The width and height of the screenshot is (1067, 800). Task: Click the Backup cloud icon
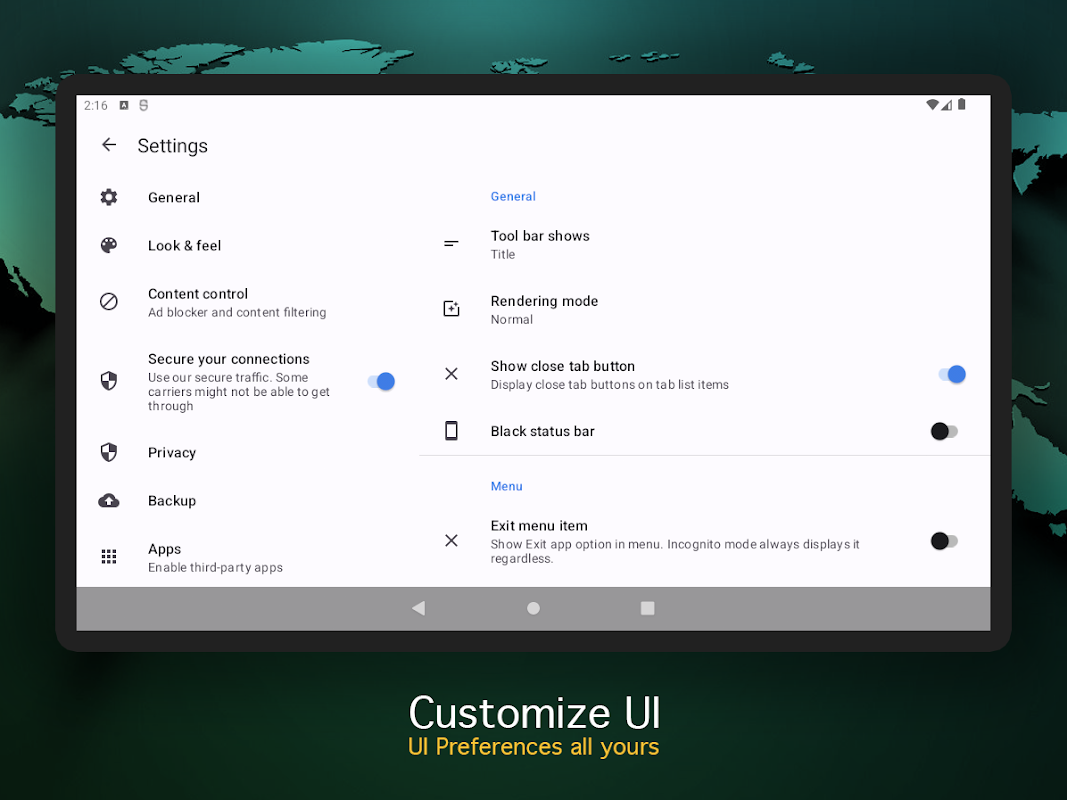pyautogui.click(x=109, y=501)
